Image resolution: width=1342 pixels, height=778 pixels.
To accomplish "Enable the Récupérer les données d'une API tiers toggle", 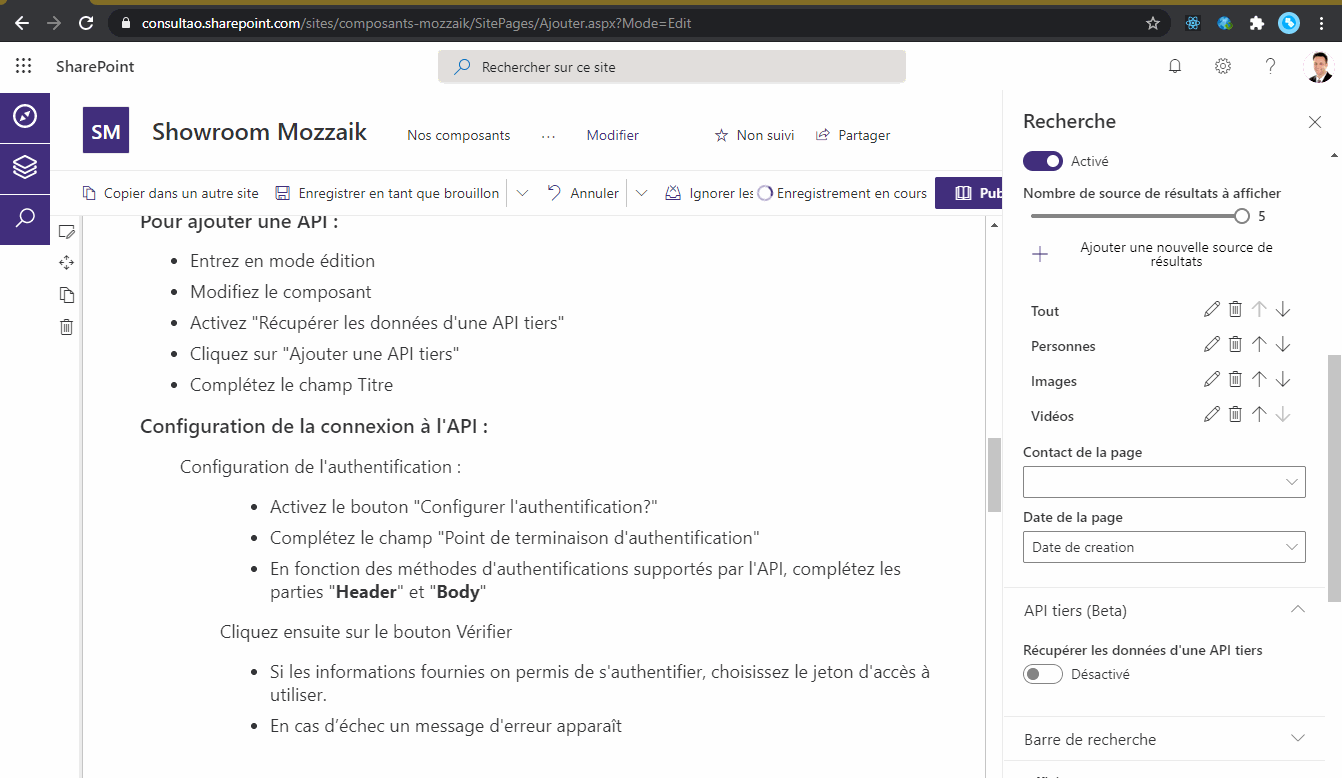I will (1043, 674).
